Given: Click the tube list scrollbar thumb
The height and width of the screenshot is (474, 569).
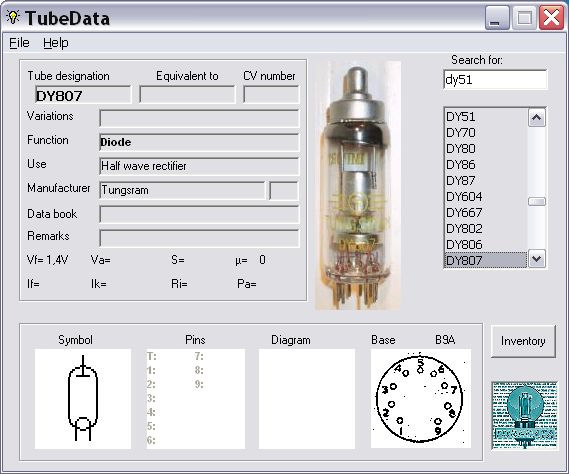Looking at the screenshot, I should 537,201.
